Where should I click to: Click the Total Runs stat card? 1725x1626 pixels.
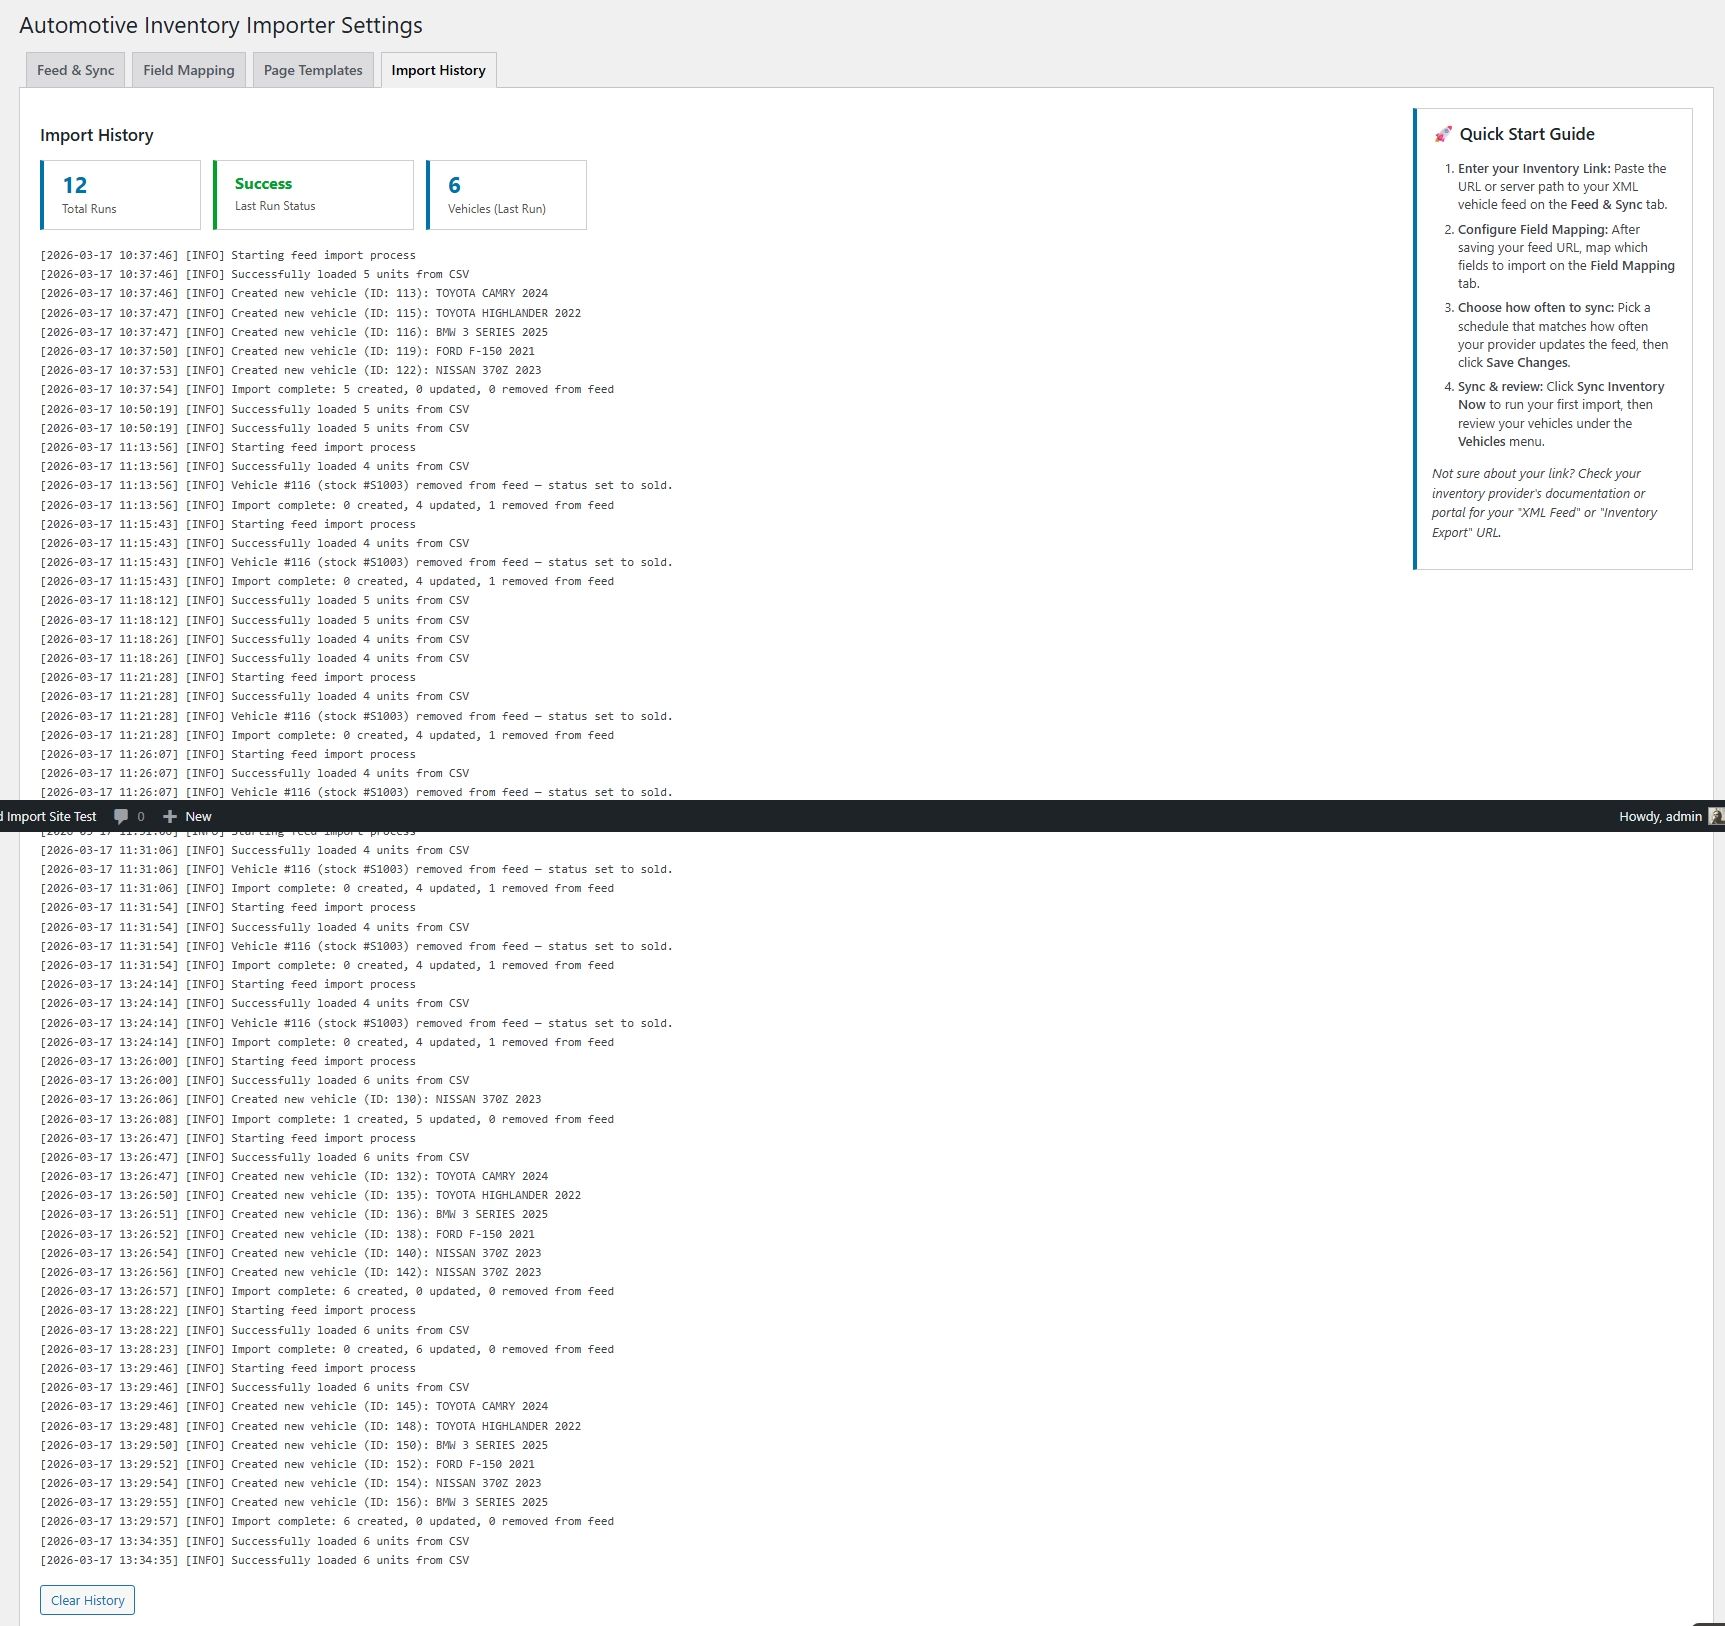(120, 195)
